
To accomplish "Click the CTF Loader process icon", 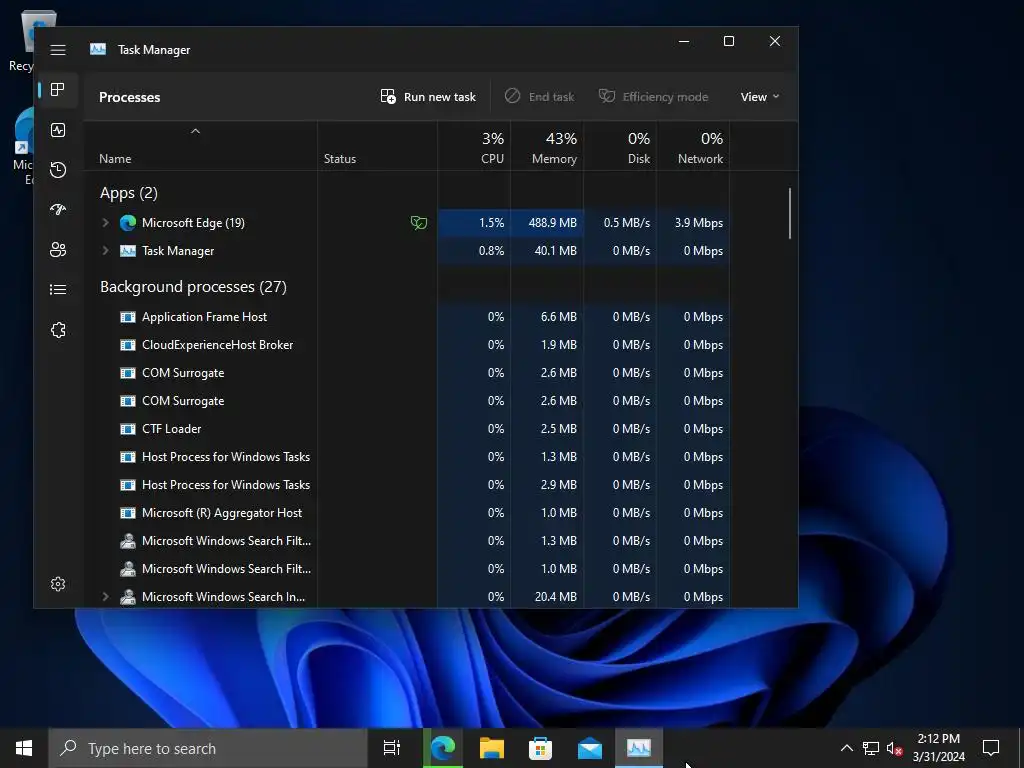I will tap(128, 429).
